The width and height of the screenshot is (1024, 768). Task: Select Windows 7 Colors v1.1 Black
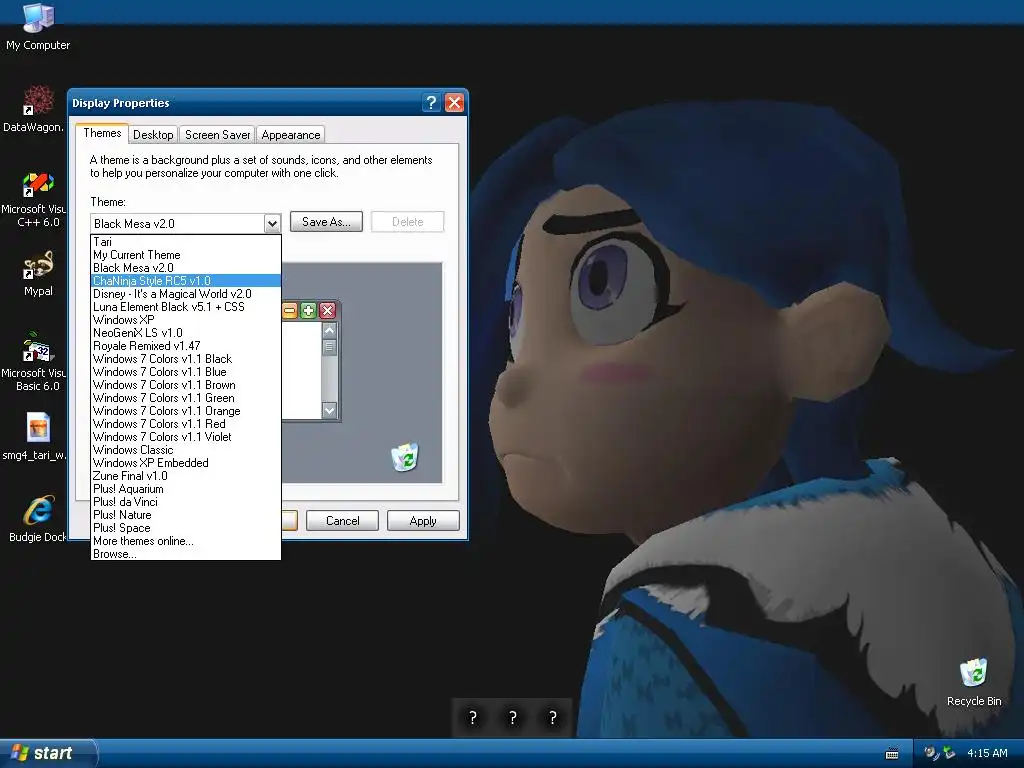(185, 359)
